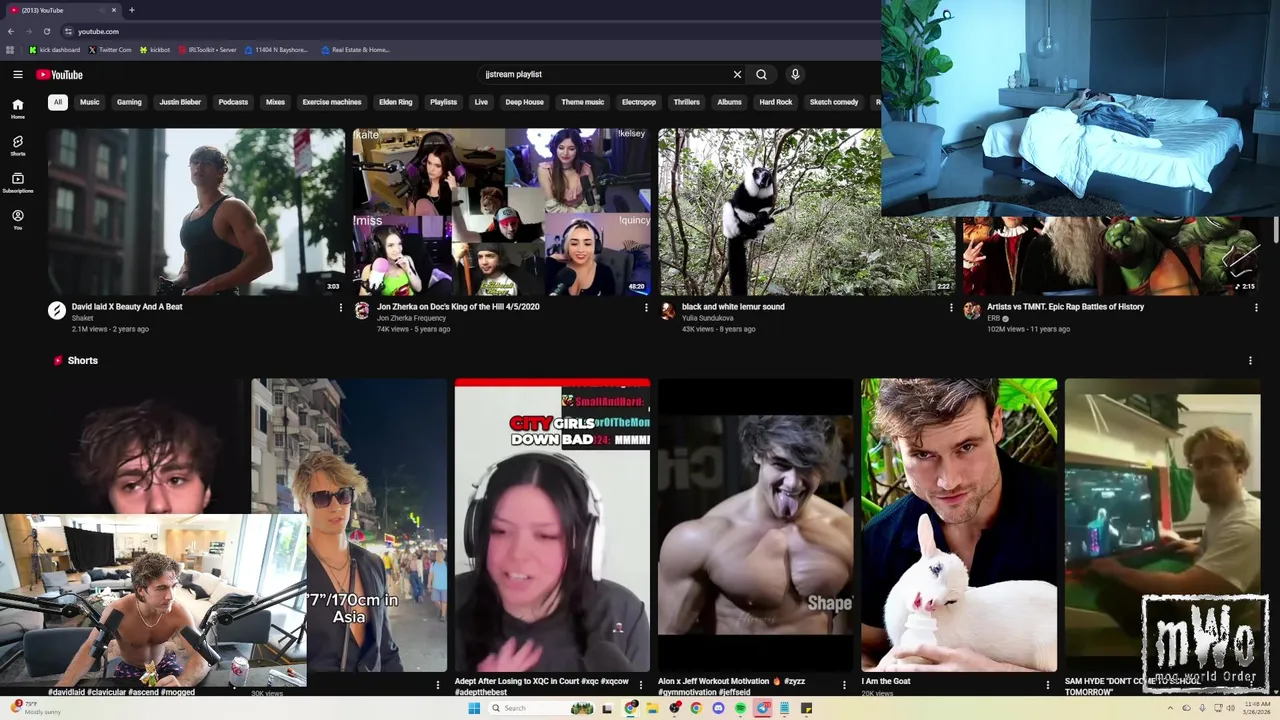Open Subscriptions in the left sidebar
The width and height of the screenshot is (1280, 720).
(18, 183)
